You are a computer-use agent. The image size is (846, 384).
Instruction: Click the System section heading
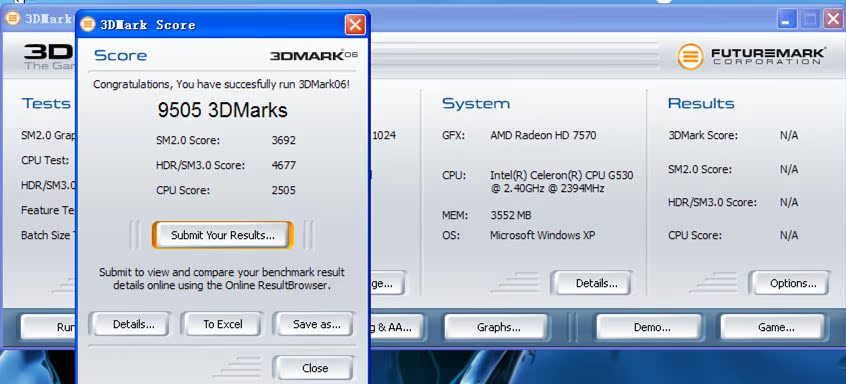(476, 104)
